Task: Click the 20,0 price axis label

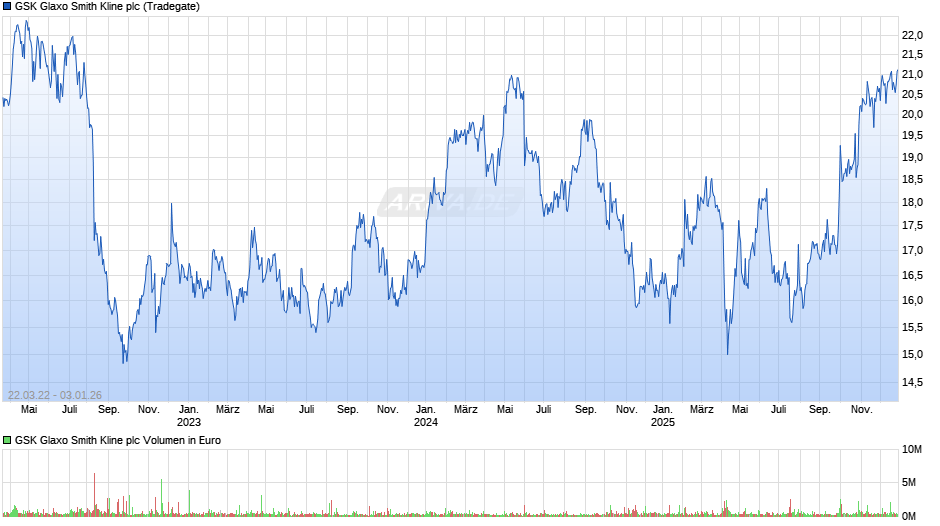Action: (912, 115)
